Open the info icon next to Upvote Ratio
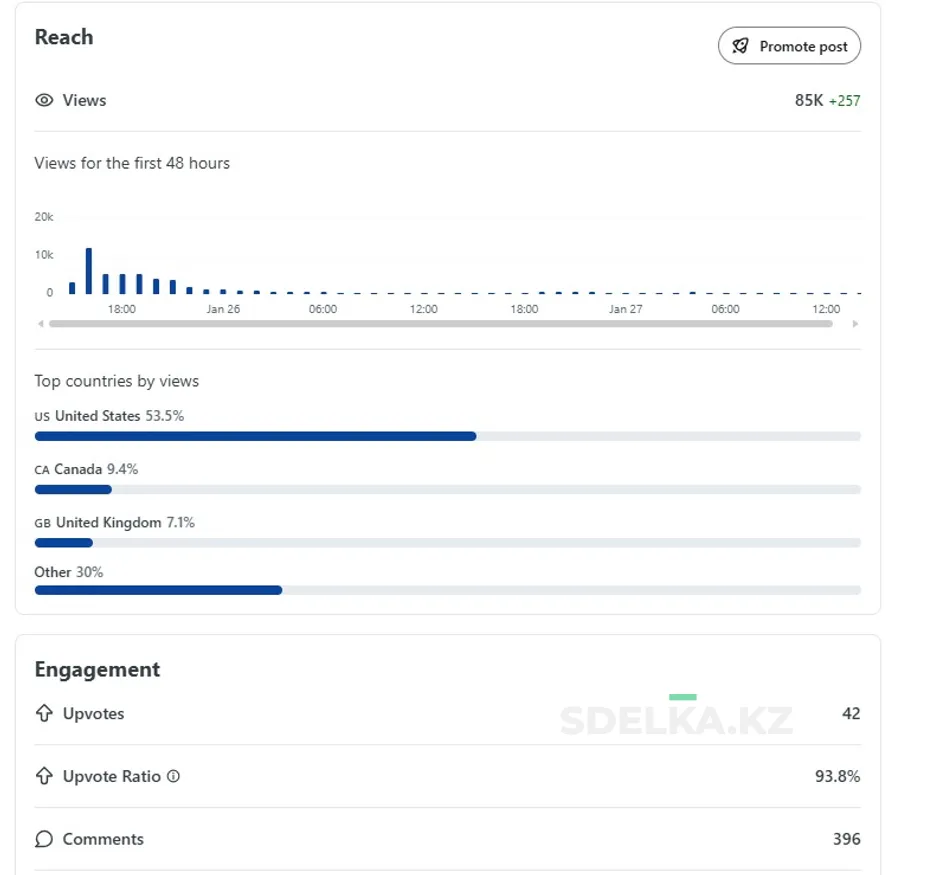933x875 pixels. coord(173,776)
